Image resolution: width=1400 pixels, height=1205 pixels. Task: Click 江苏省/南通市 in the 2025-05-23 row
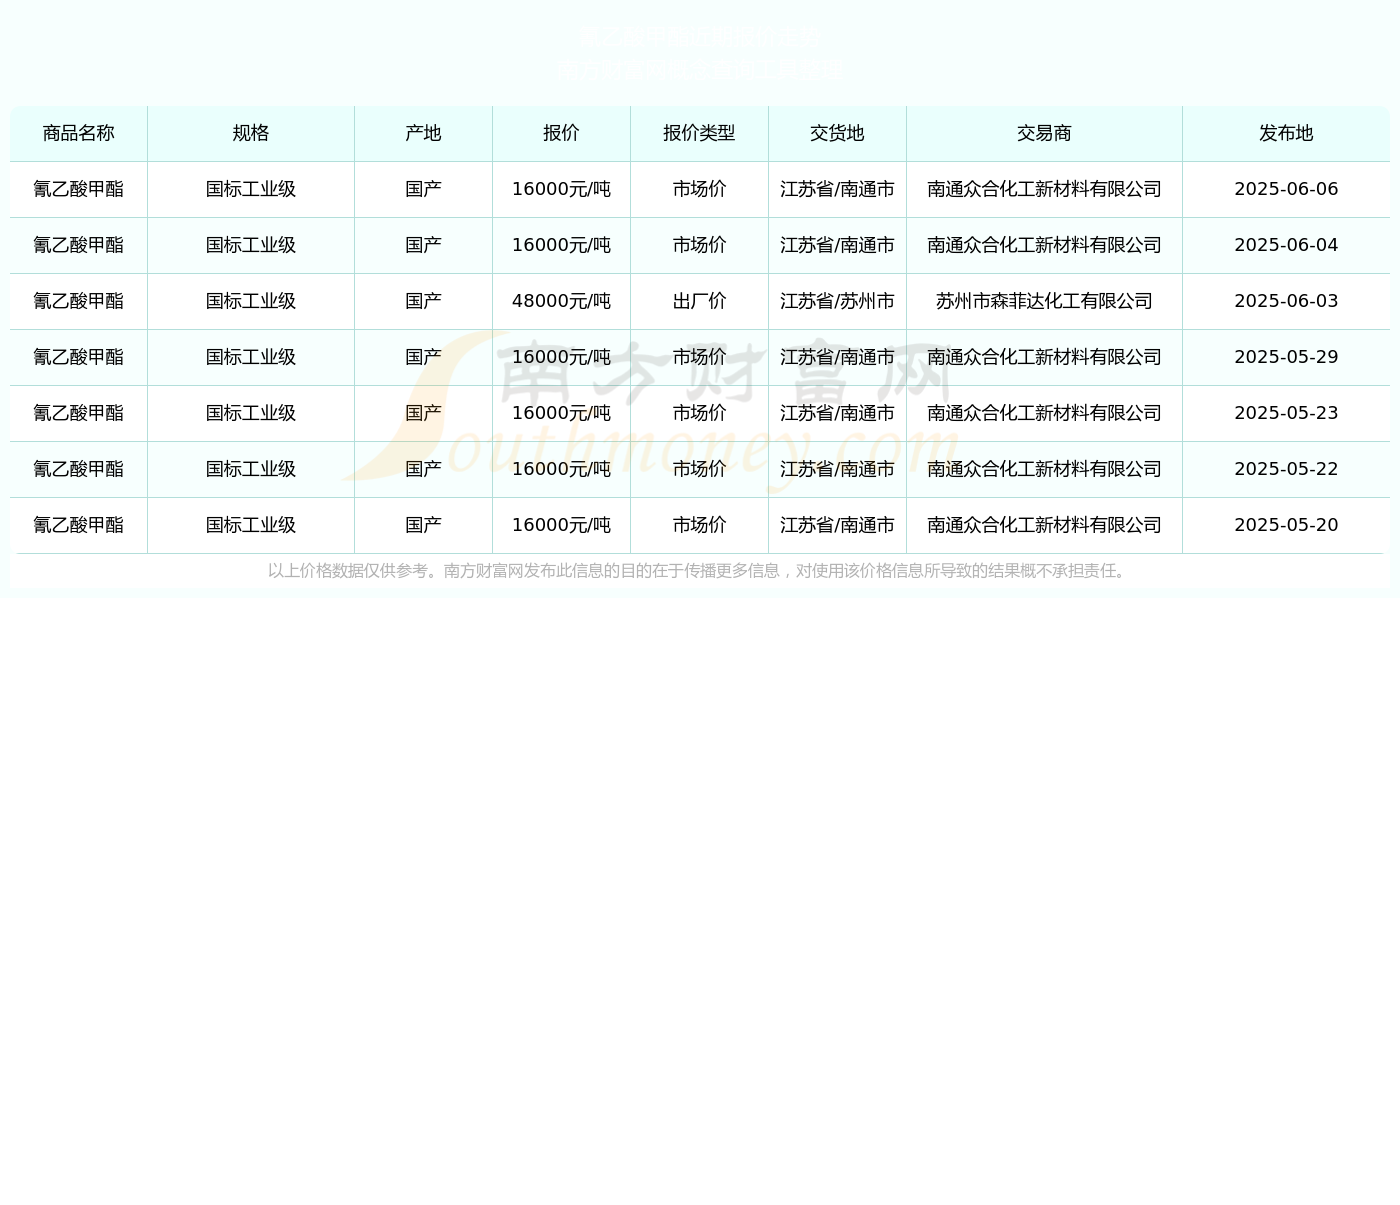coord(837,413)
